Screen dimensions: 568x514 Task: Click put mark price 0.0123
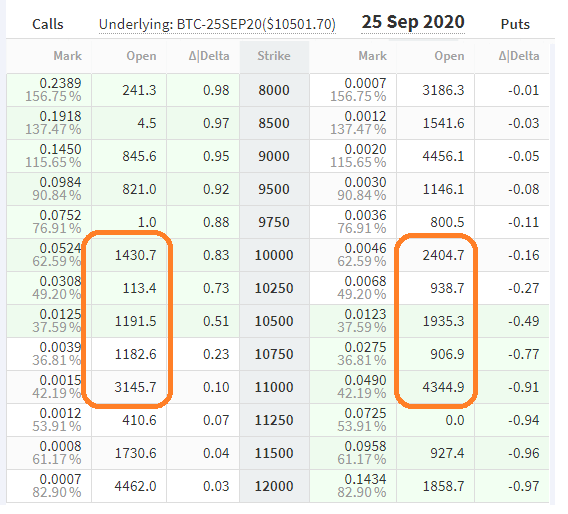[366, 314]
